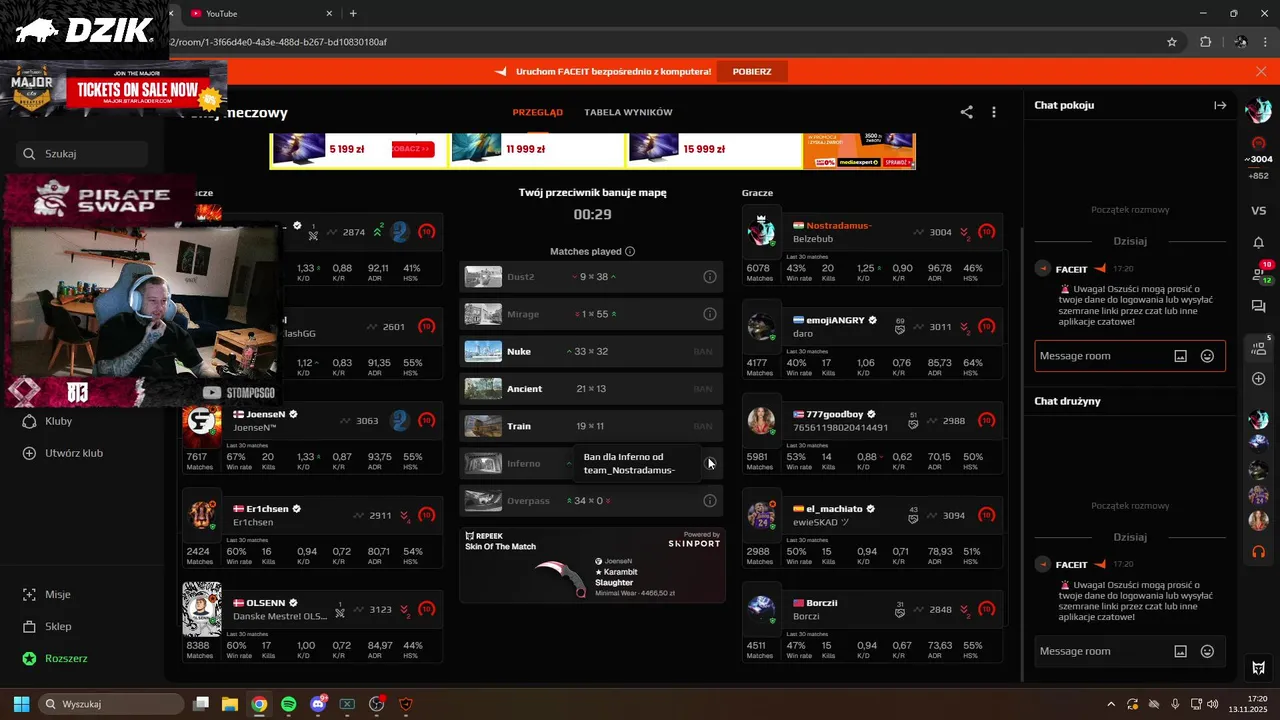Click the Wyszukaj taskbar search box
Screen dimensions: 1280x720
(x=112, y=704)
